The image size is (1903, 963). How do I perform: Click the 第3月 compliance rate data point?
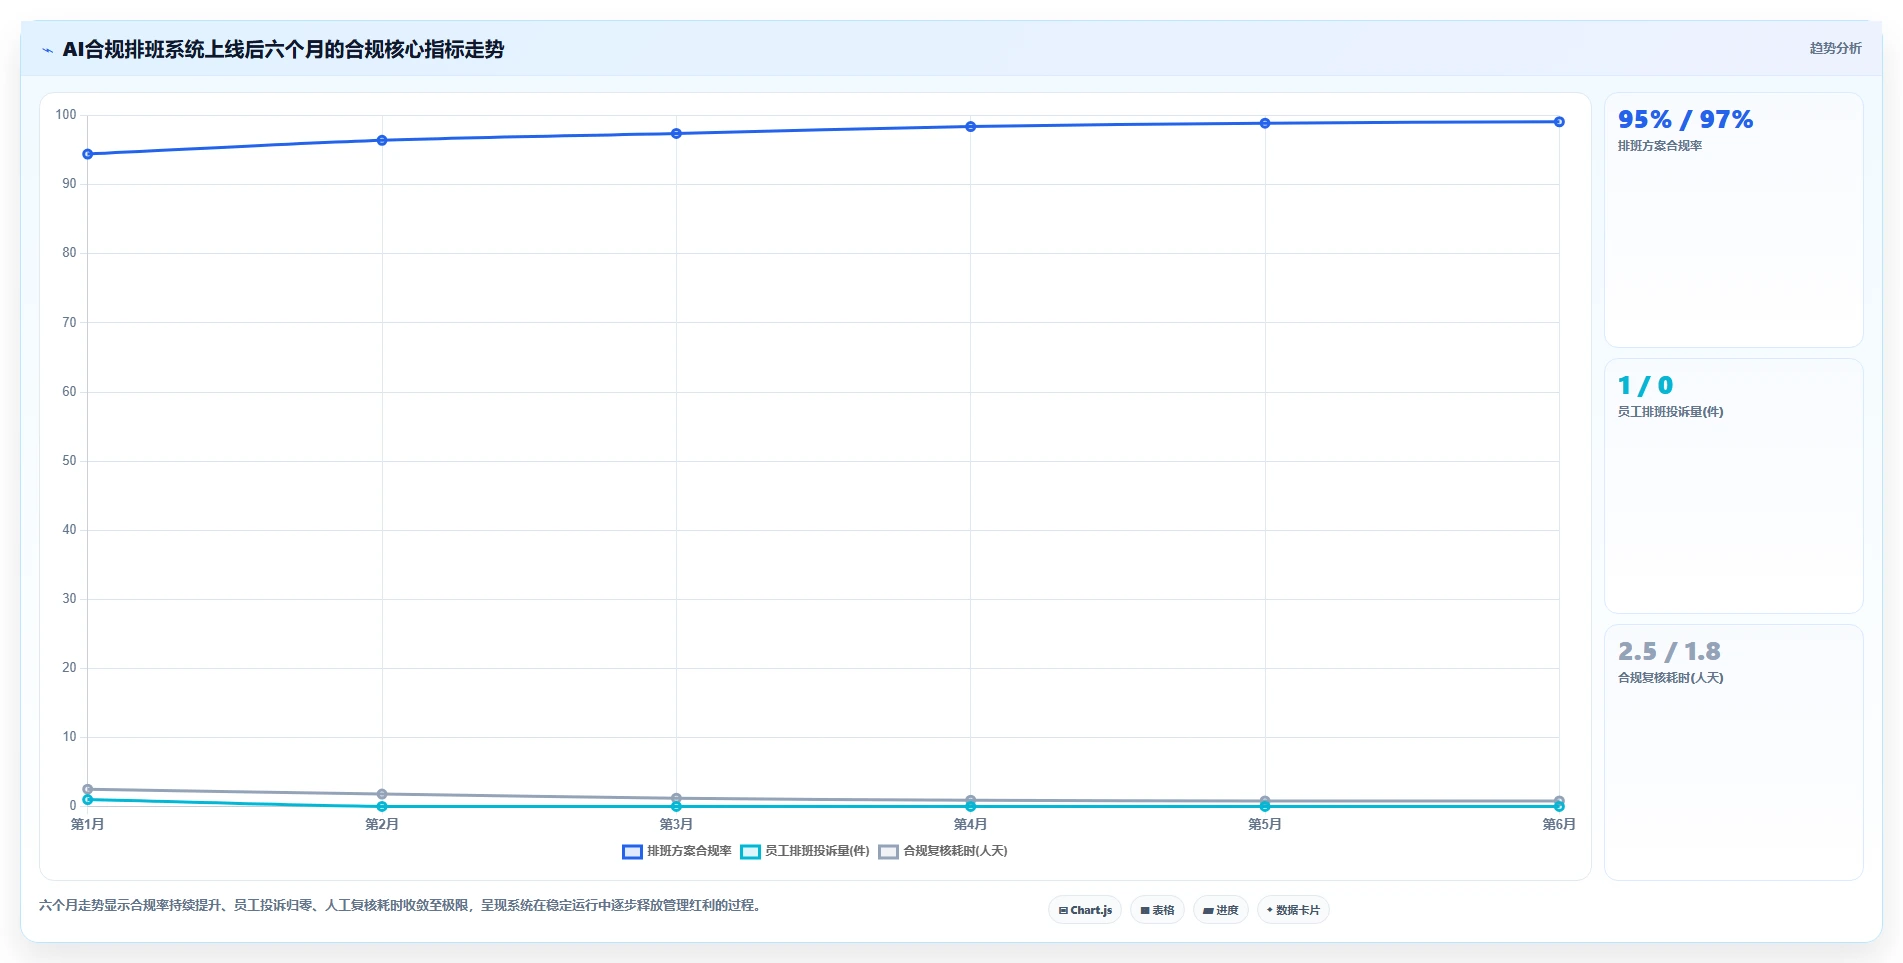click(676, 133)
